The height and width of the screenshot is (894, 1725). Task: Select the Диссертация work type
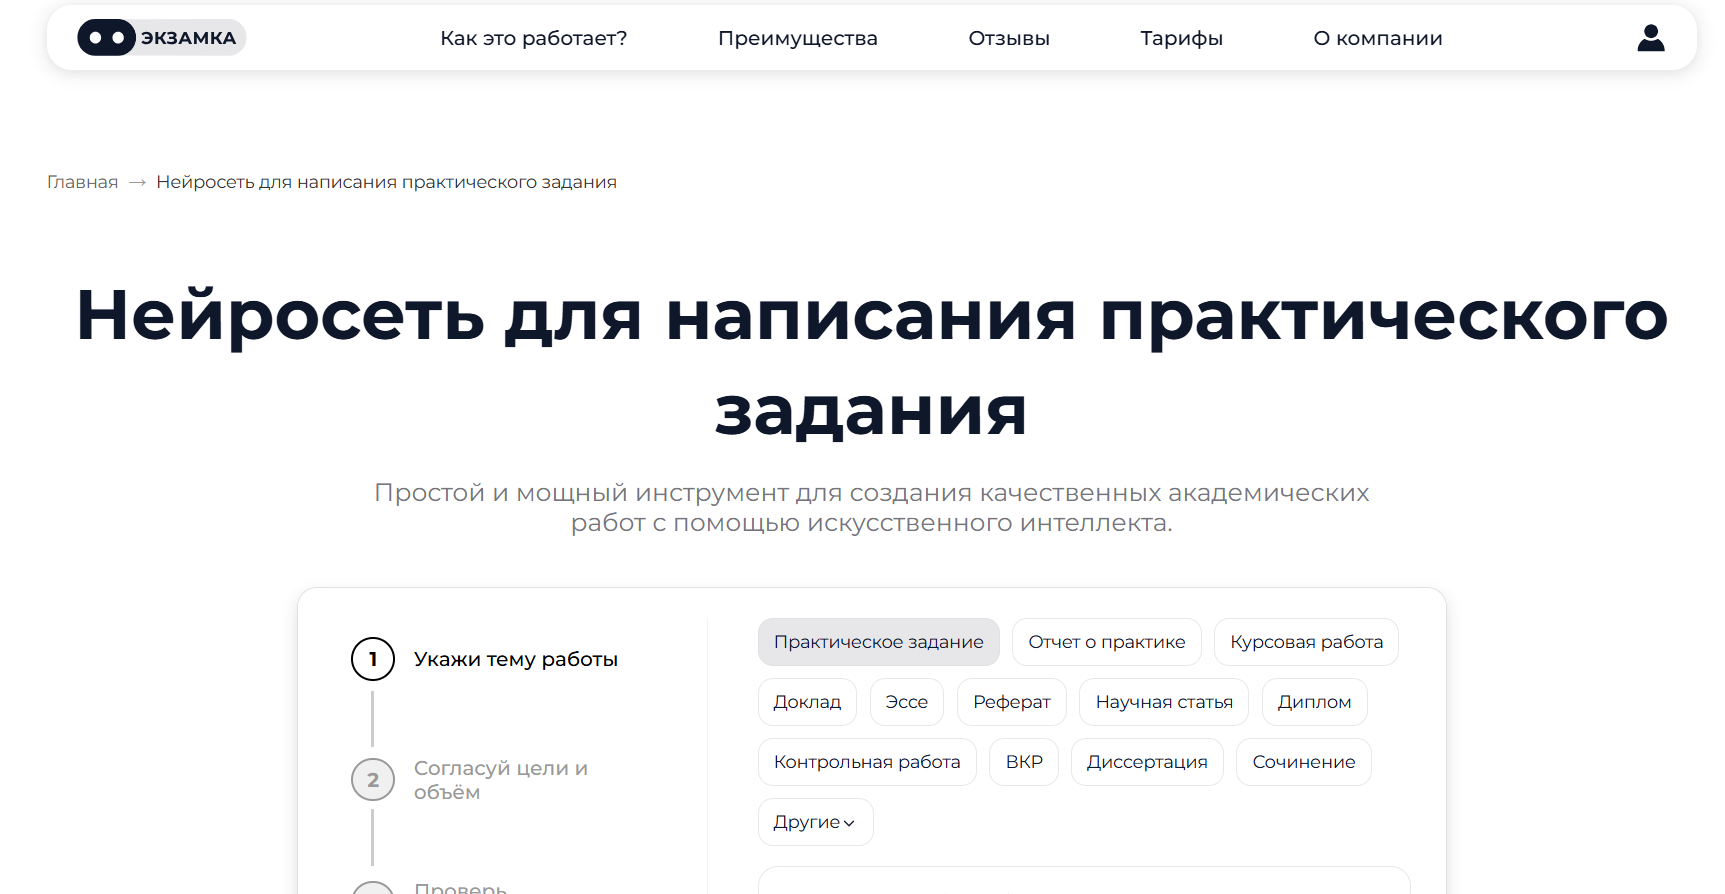(x=1146, y=762)
